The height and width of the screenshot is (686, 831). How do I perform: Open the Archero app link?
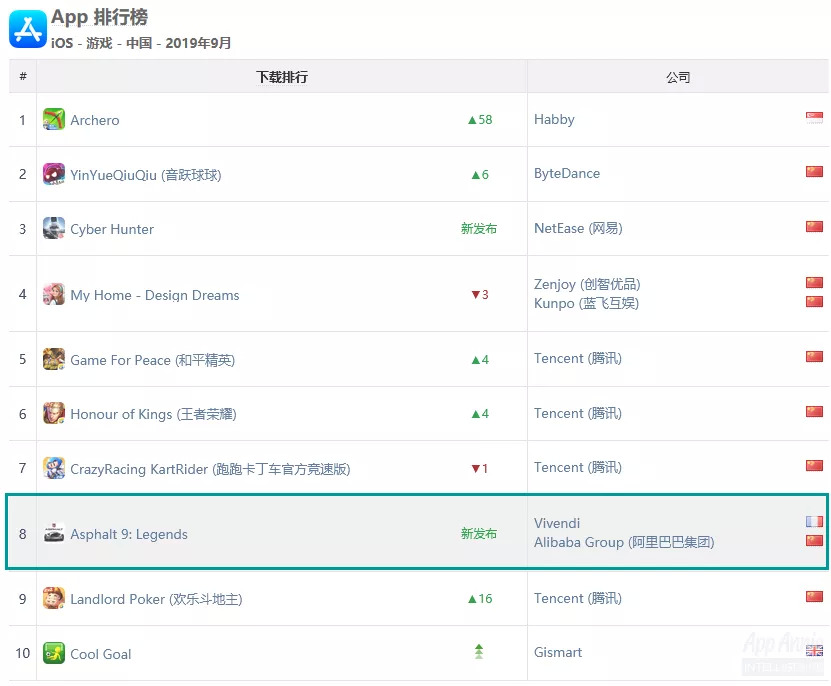(95, 120)
